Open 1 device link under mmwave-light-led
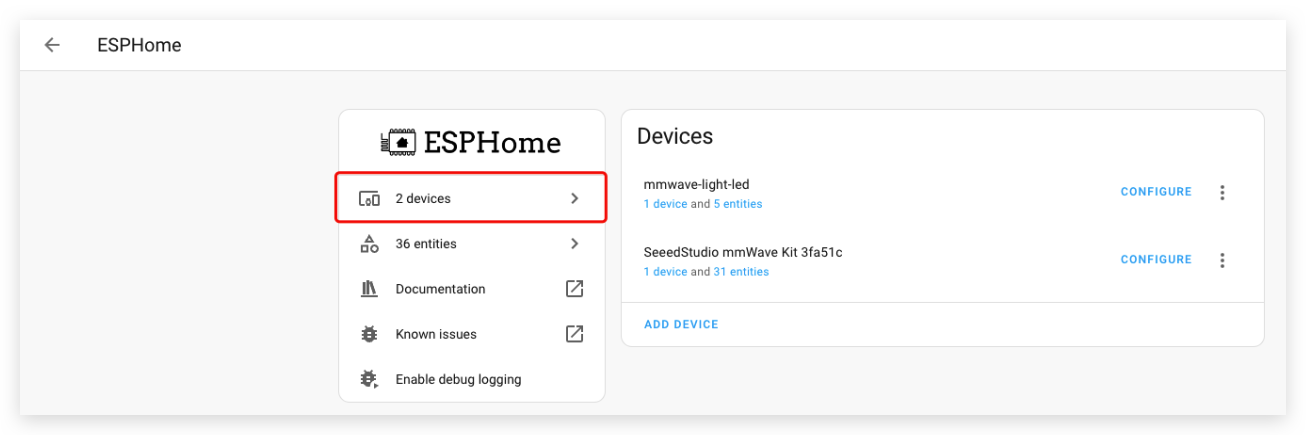The height and width of the screenshot is (435, 1306). click(x=665, y=204)
